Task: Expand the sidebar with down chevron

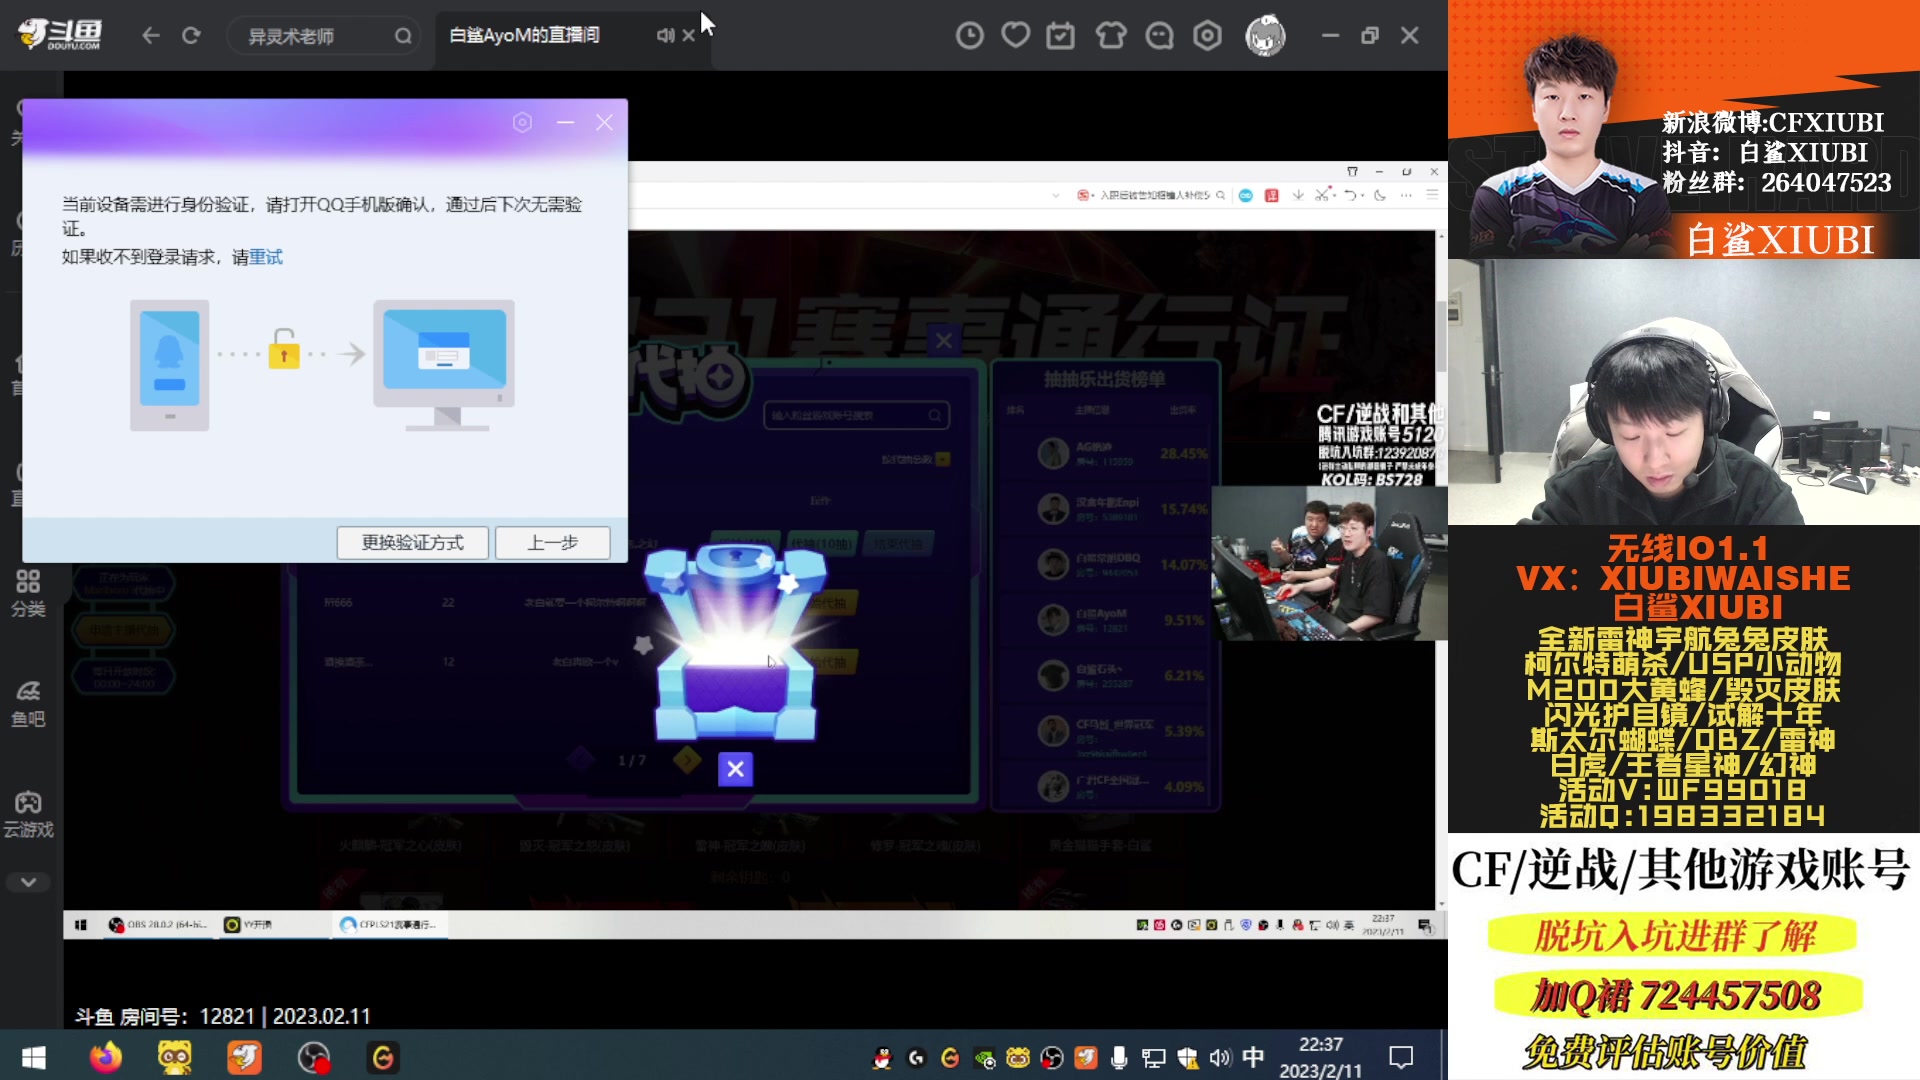Action: pyautogui.click(x=28, y=882)
